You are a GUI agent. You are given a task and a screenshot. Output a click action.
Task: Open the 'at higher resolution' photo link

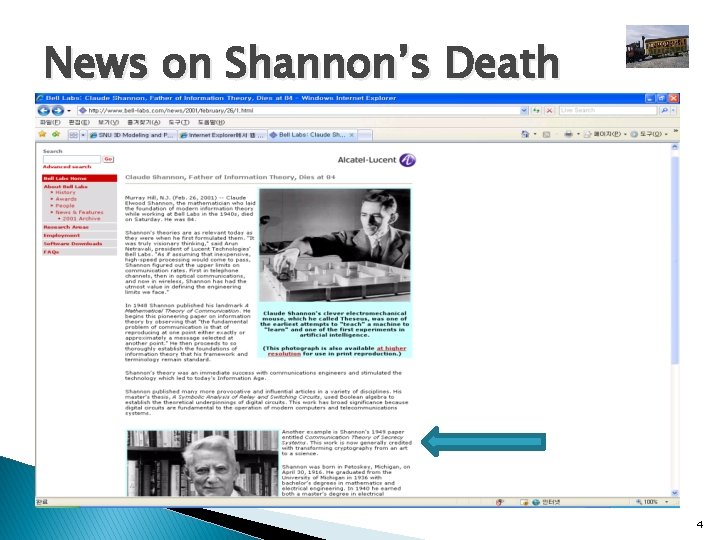337,351
